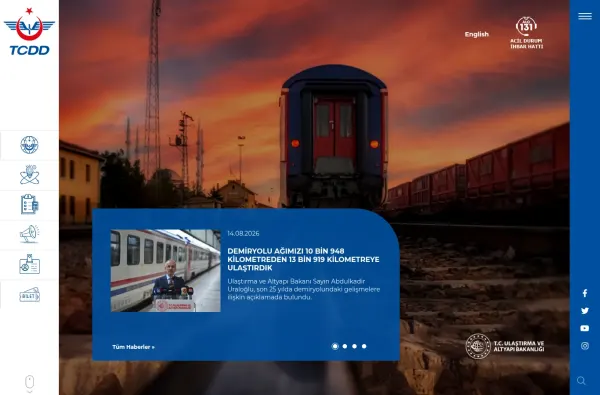This screenshot has height=395, width=600.
Task: Switch language to English
Action: (476, 34)
